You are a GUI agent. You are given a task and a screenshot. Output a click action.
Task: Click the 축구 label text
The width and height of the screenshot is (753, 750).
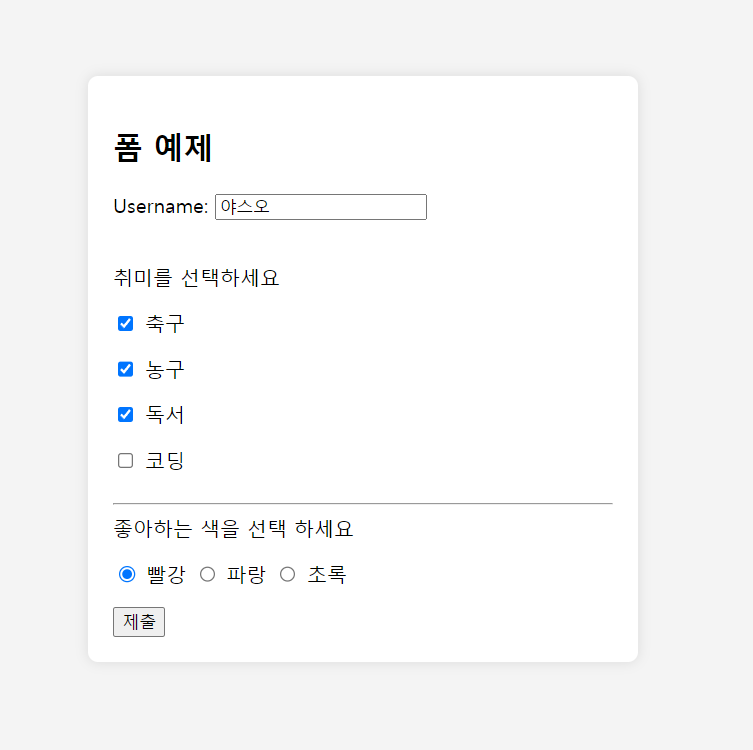tap(165, 324)
